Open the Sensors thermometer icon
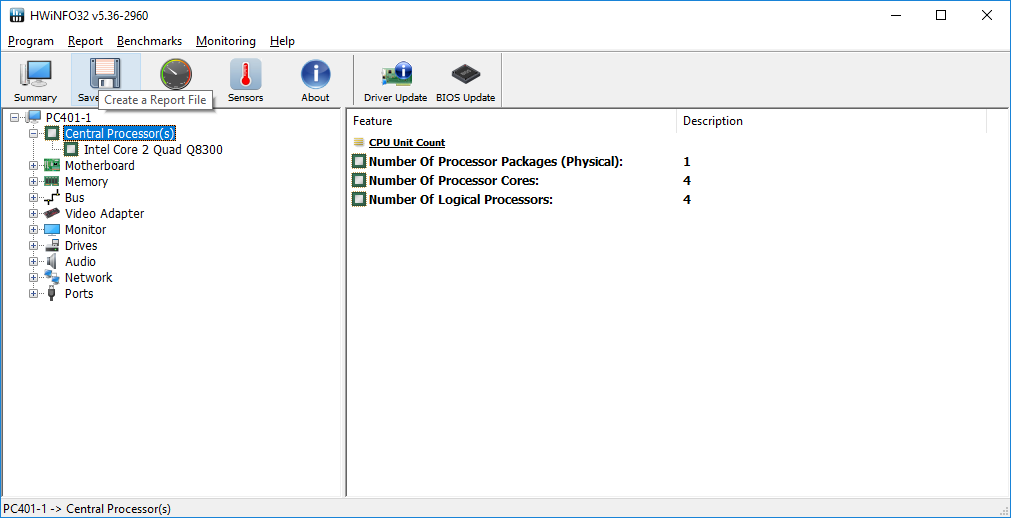 click(x=246, y=74)
